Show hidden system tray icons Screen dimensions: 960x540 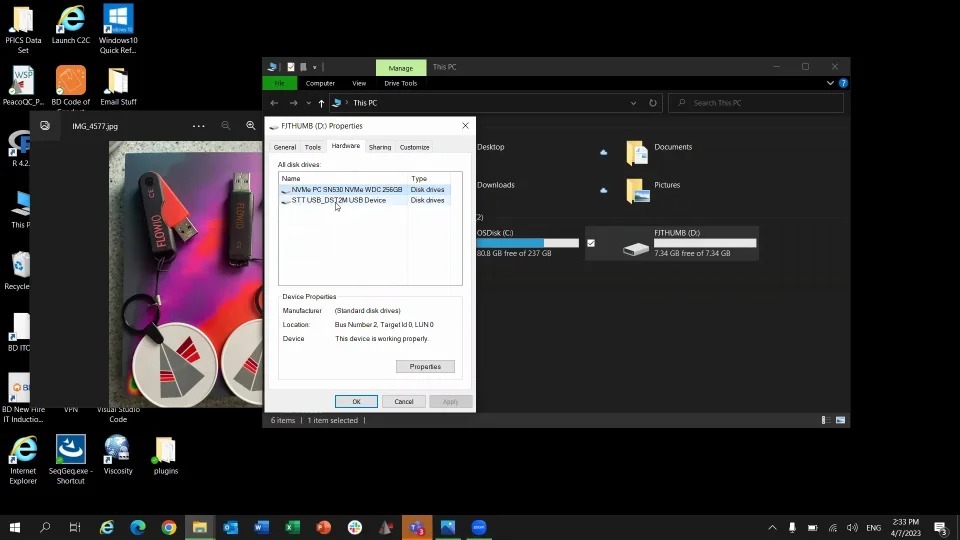tap(772, 527)
